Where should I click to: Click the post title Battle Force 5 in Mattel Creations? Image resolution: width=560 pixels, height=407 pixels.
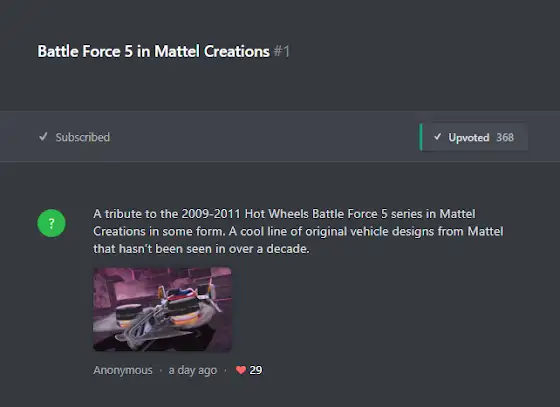[154, 51]
